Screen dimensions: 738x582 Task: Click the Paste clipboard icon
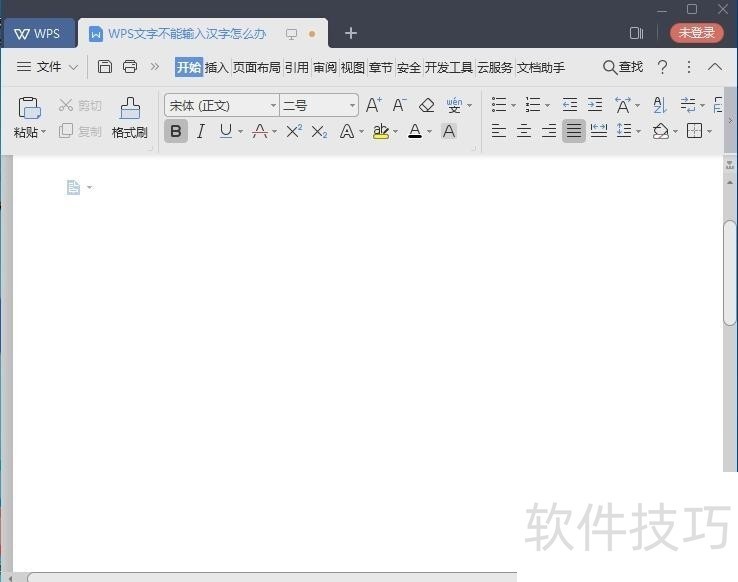(x=29, y=108)
